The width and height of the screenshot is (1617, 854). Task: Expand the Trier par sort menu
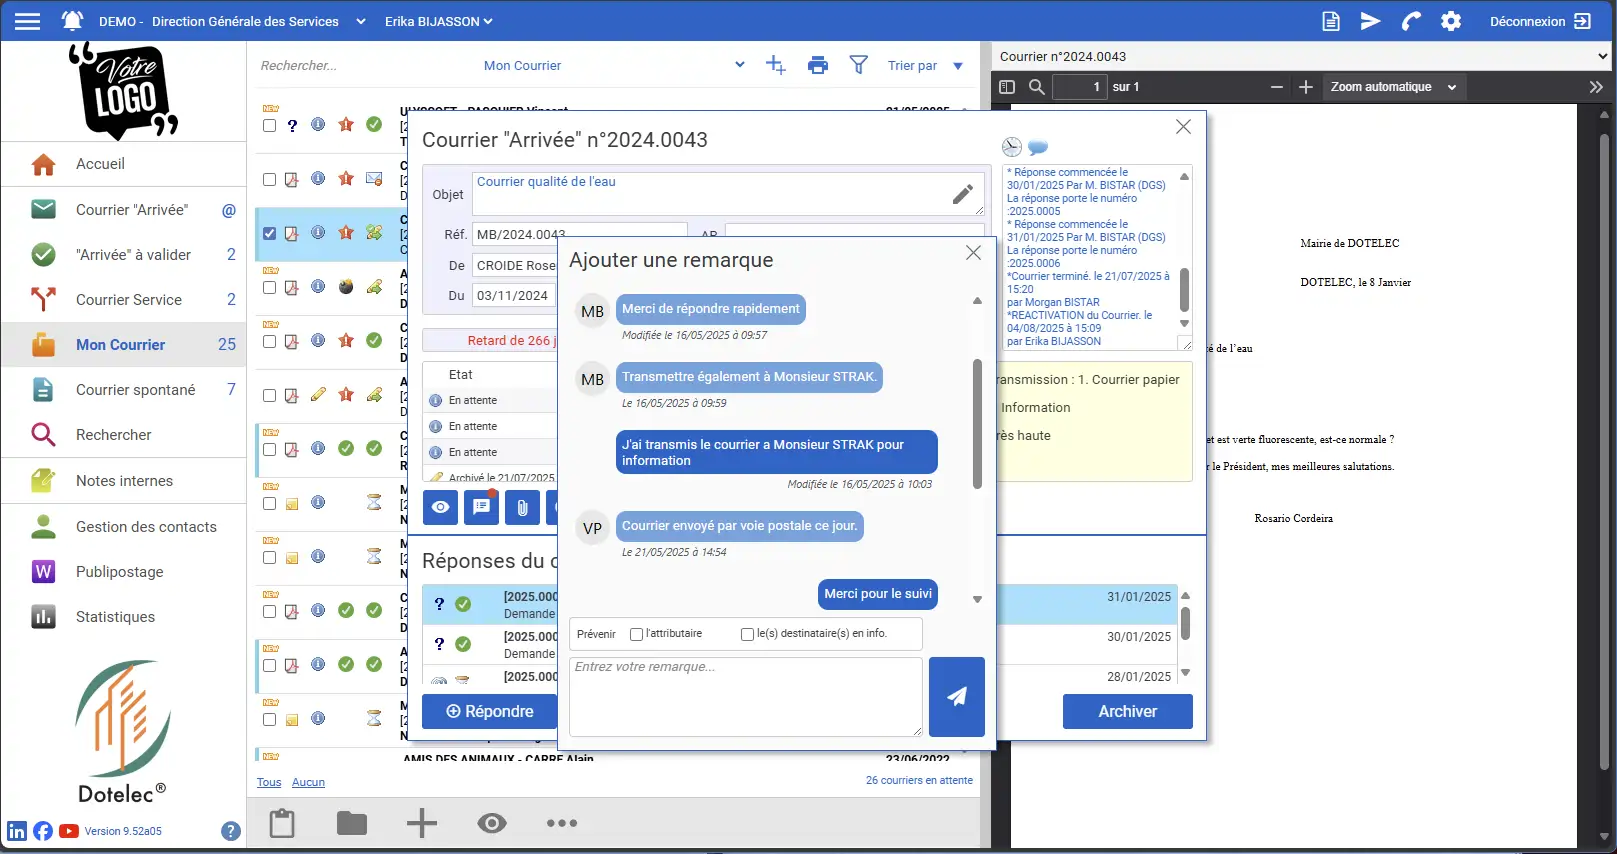click(925, 66)
